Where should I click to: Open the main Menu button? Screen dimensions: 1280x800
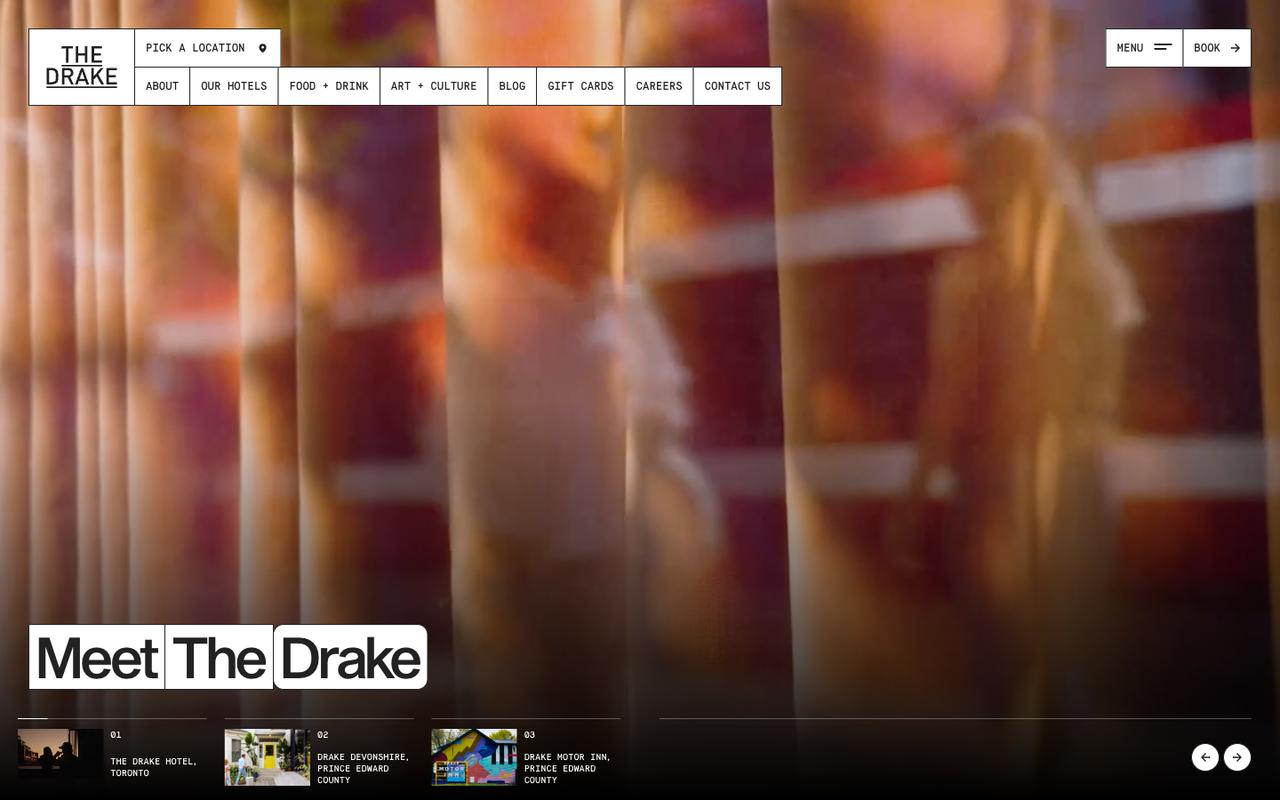pyautogui.click(x=1144, y=48)
